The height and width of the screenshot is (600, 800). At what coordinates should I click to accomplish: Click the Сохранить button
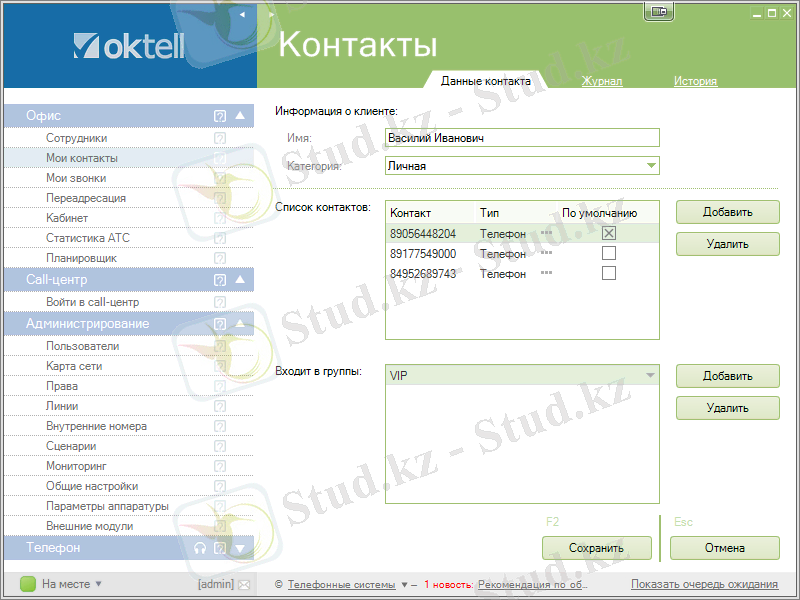pyautogui.click(x=597, y=548)
